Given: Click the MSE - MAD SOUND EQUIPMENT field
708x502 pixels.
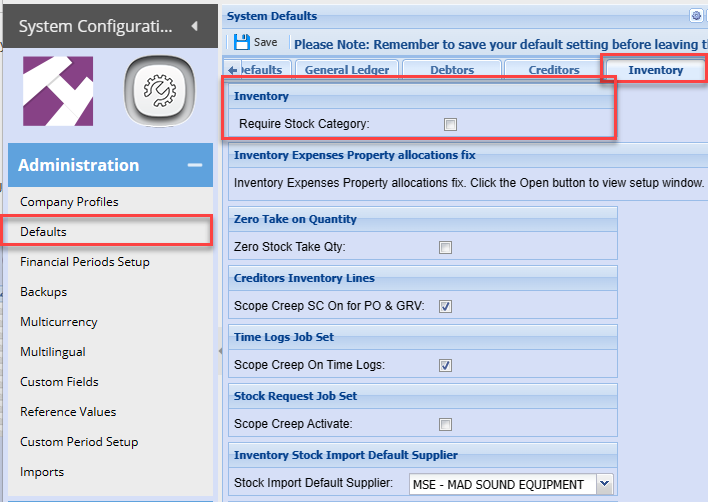Looking at the screenshot, I should (x=503, y=484).
